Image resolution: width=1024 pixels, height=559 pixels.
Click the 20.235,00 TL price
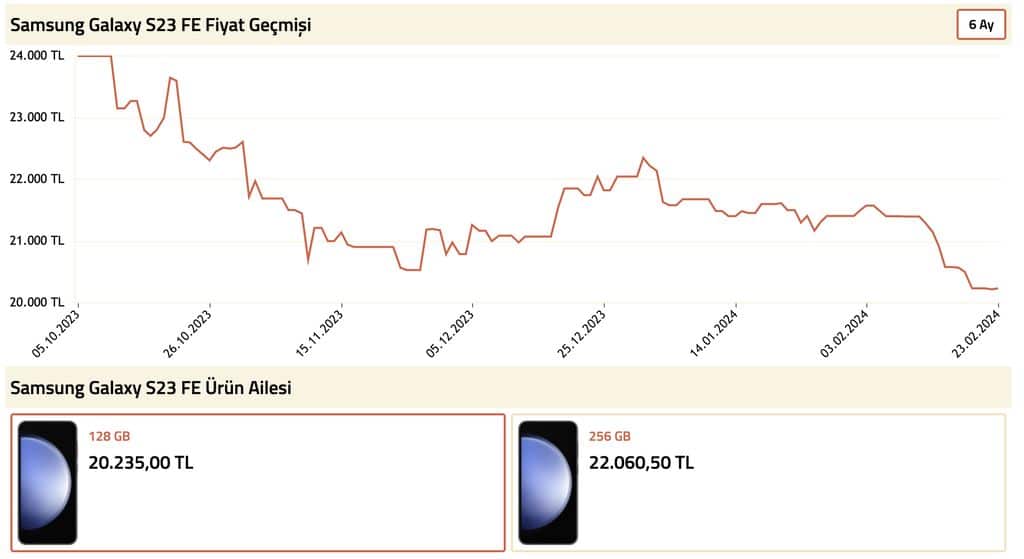tap(141, 463)
